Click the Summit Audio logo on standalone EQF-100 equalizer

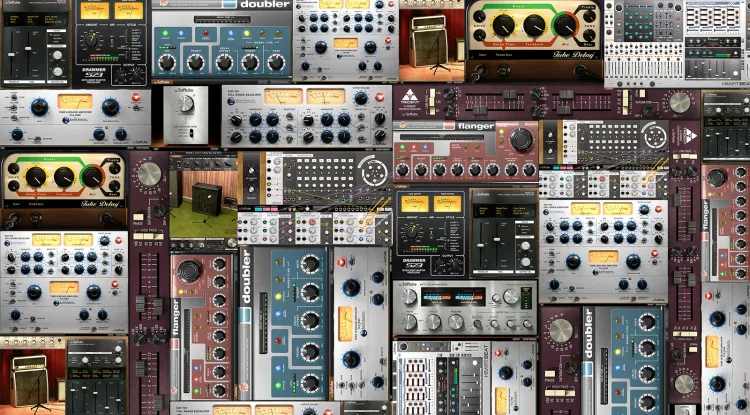(x=231, y=101)
